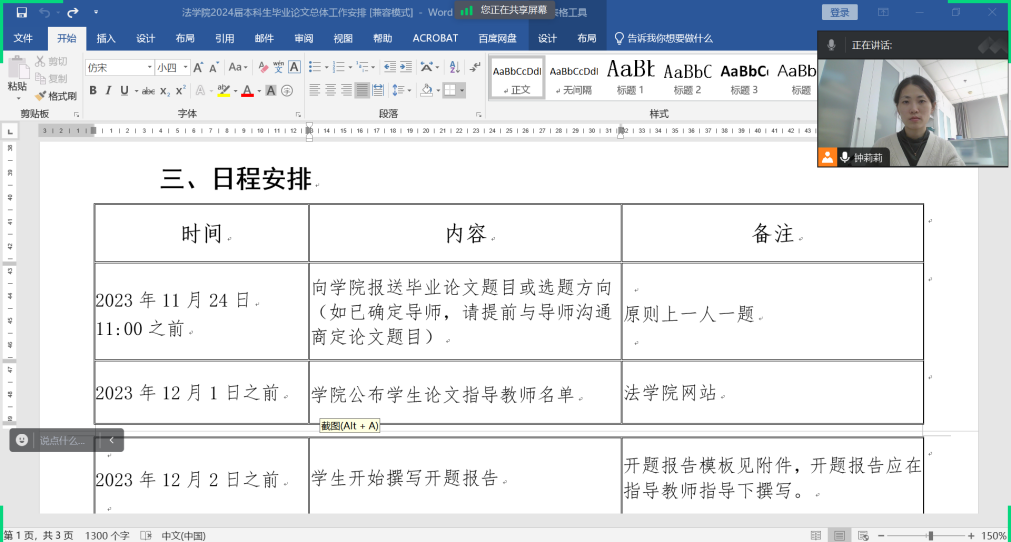Click the bulleted list icon
The width and height of the screenshot is (1011, 542).
pos(314,67)
